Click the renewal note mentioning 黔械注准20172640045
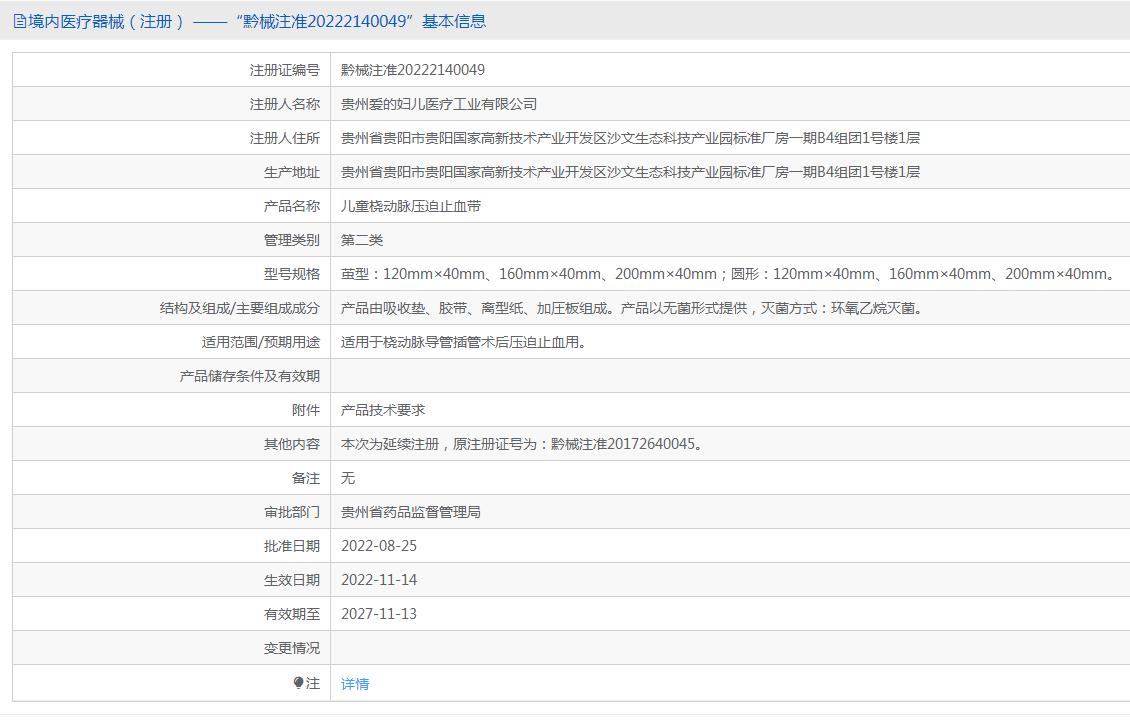This screenshot has width=1130, height=724. [x=523, y=444]
